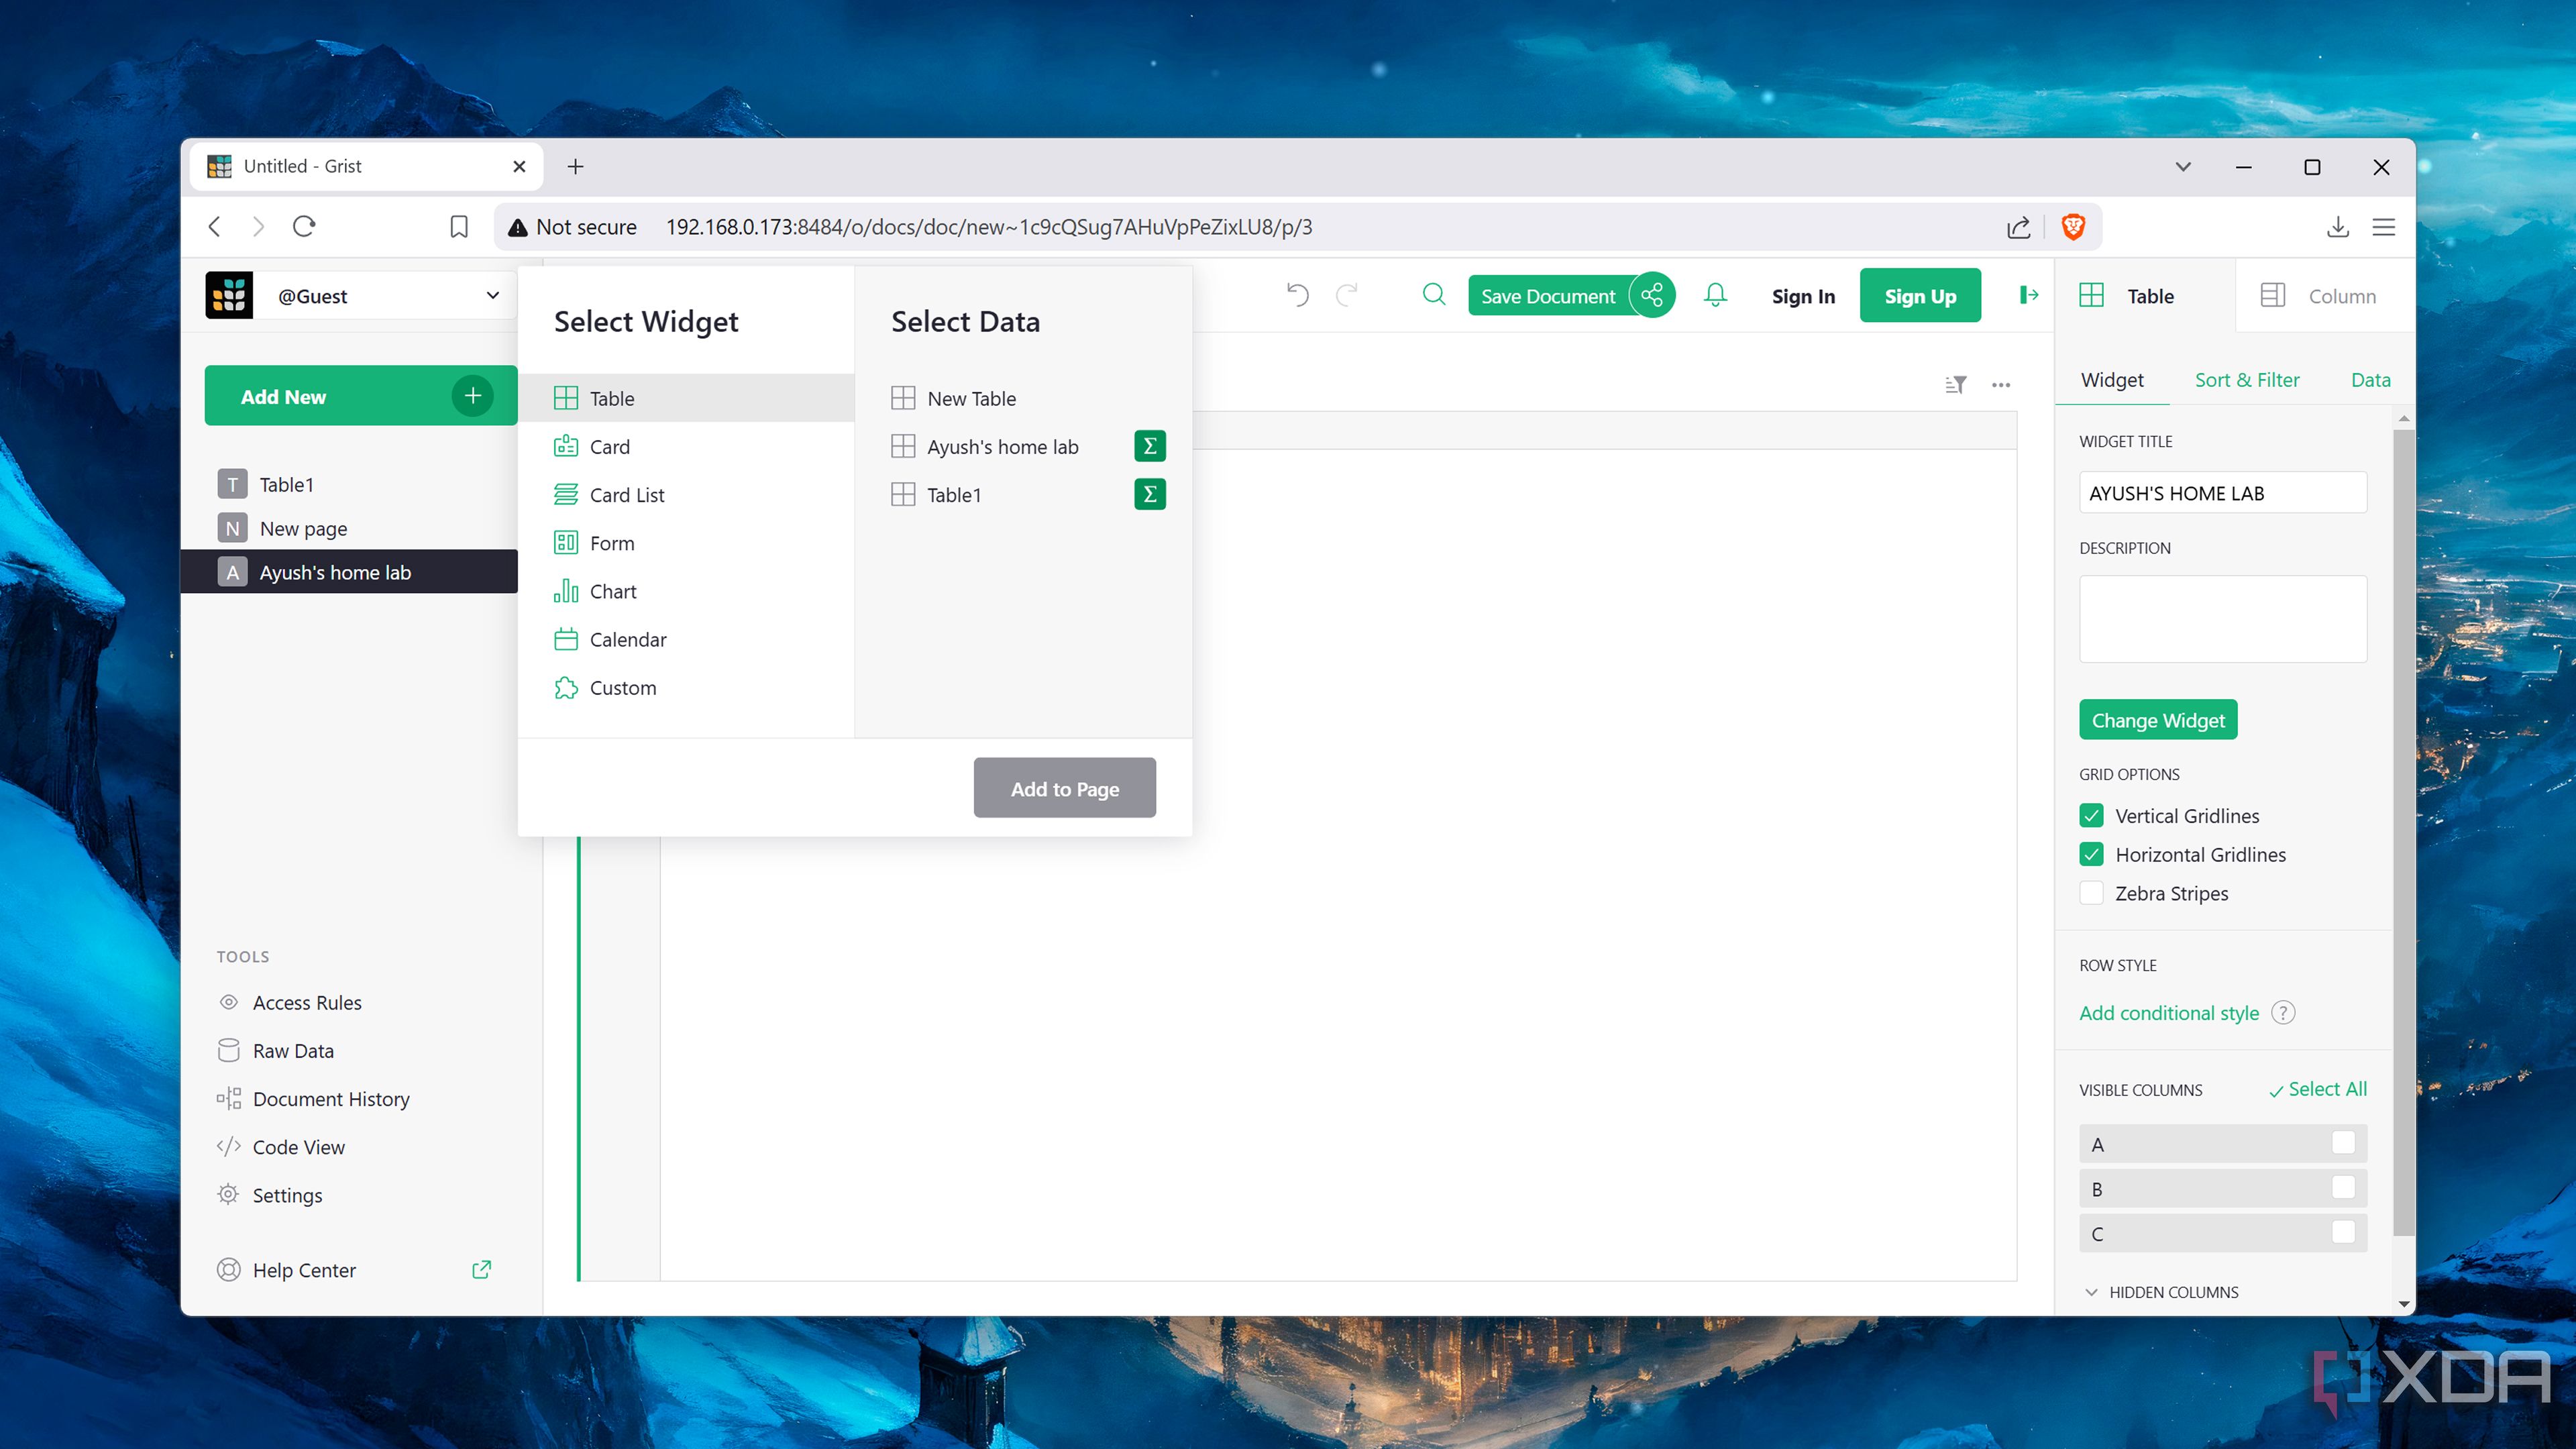This screenshot has width=2576, height=1449.
Task: Select Form widget type
Action: (687, 543)
